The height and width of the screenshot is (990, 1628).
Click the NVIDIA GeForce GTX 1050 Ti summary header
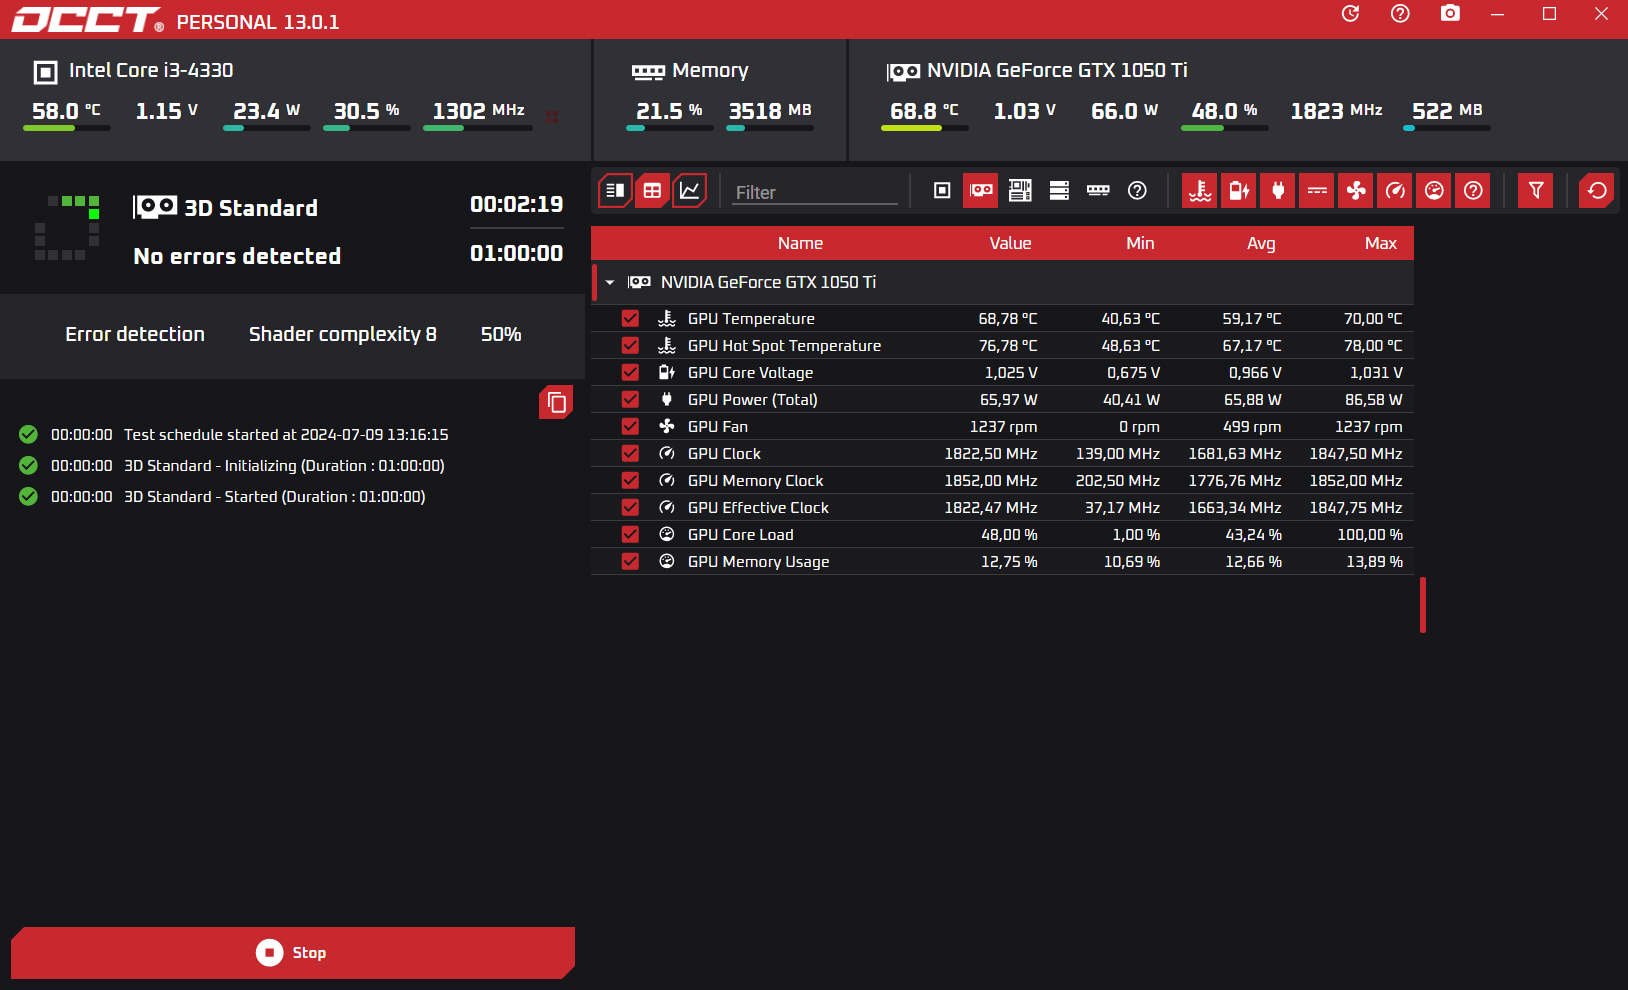(1037, 71)
